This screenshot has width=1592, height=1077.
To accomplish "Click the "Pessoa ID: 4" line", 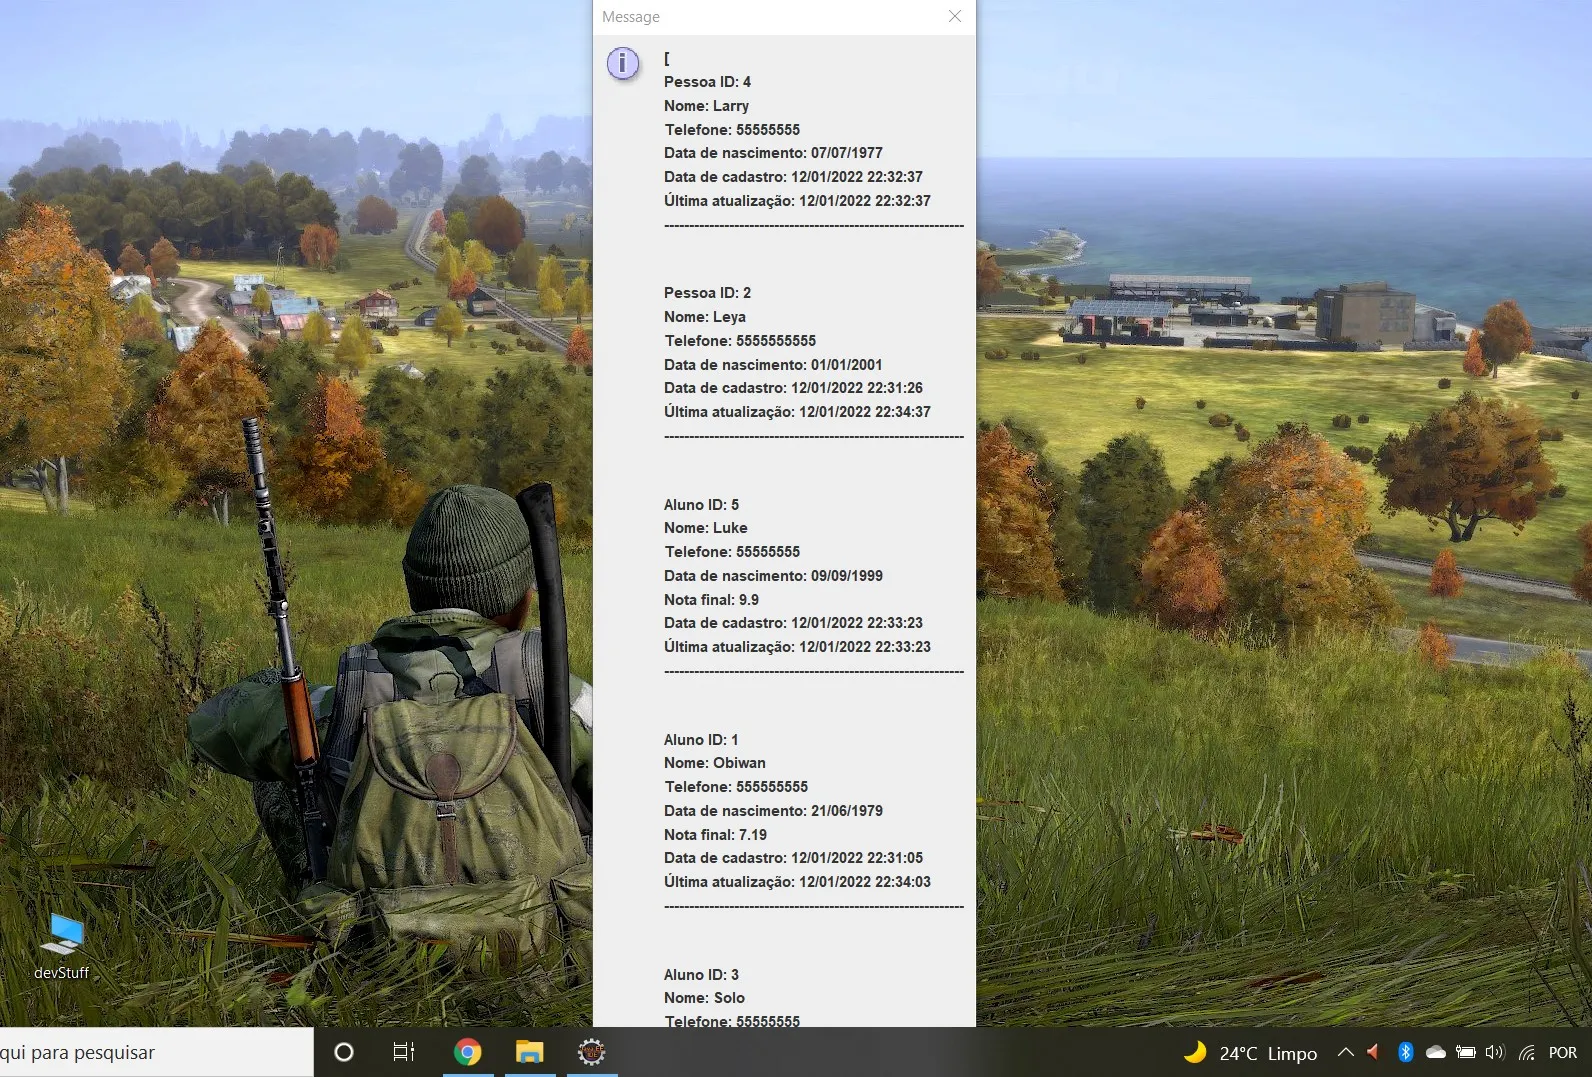I will (708, 82).
